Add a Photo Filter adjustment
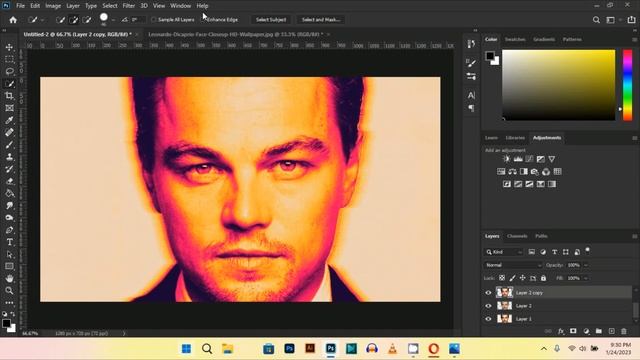Screen dimensions: 640x360 [x=535, y=171]
